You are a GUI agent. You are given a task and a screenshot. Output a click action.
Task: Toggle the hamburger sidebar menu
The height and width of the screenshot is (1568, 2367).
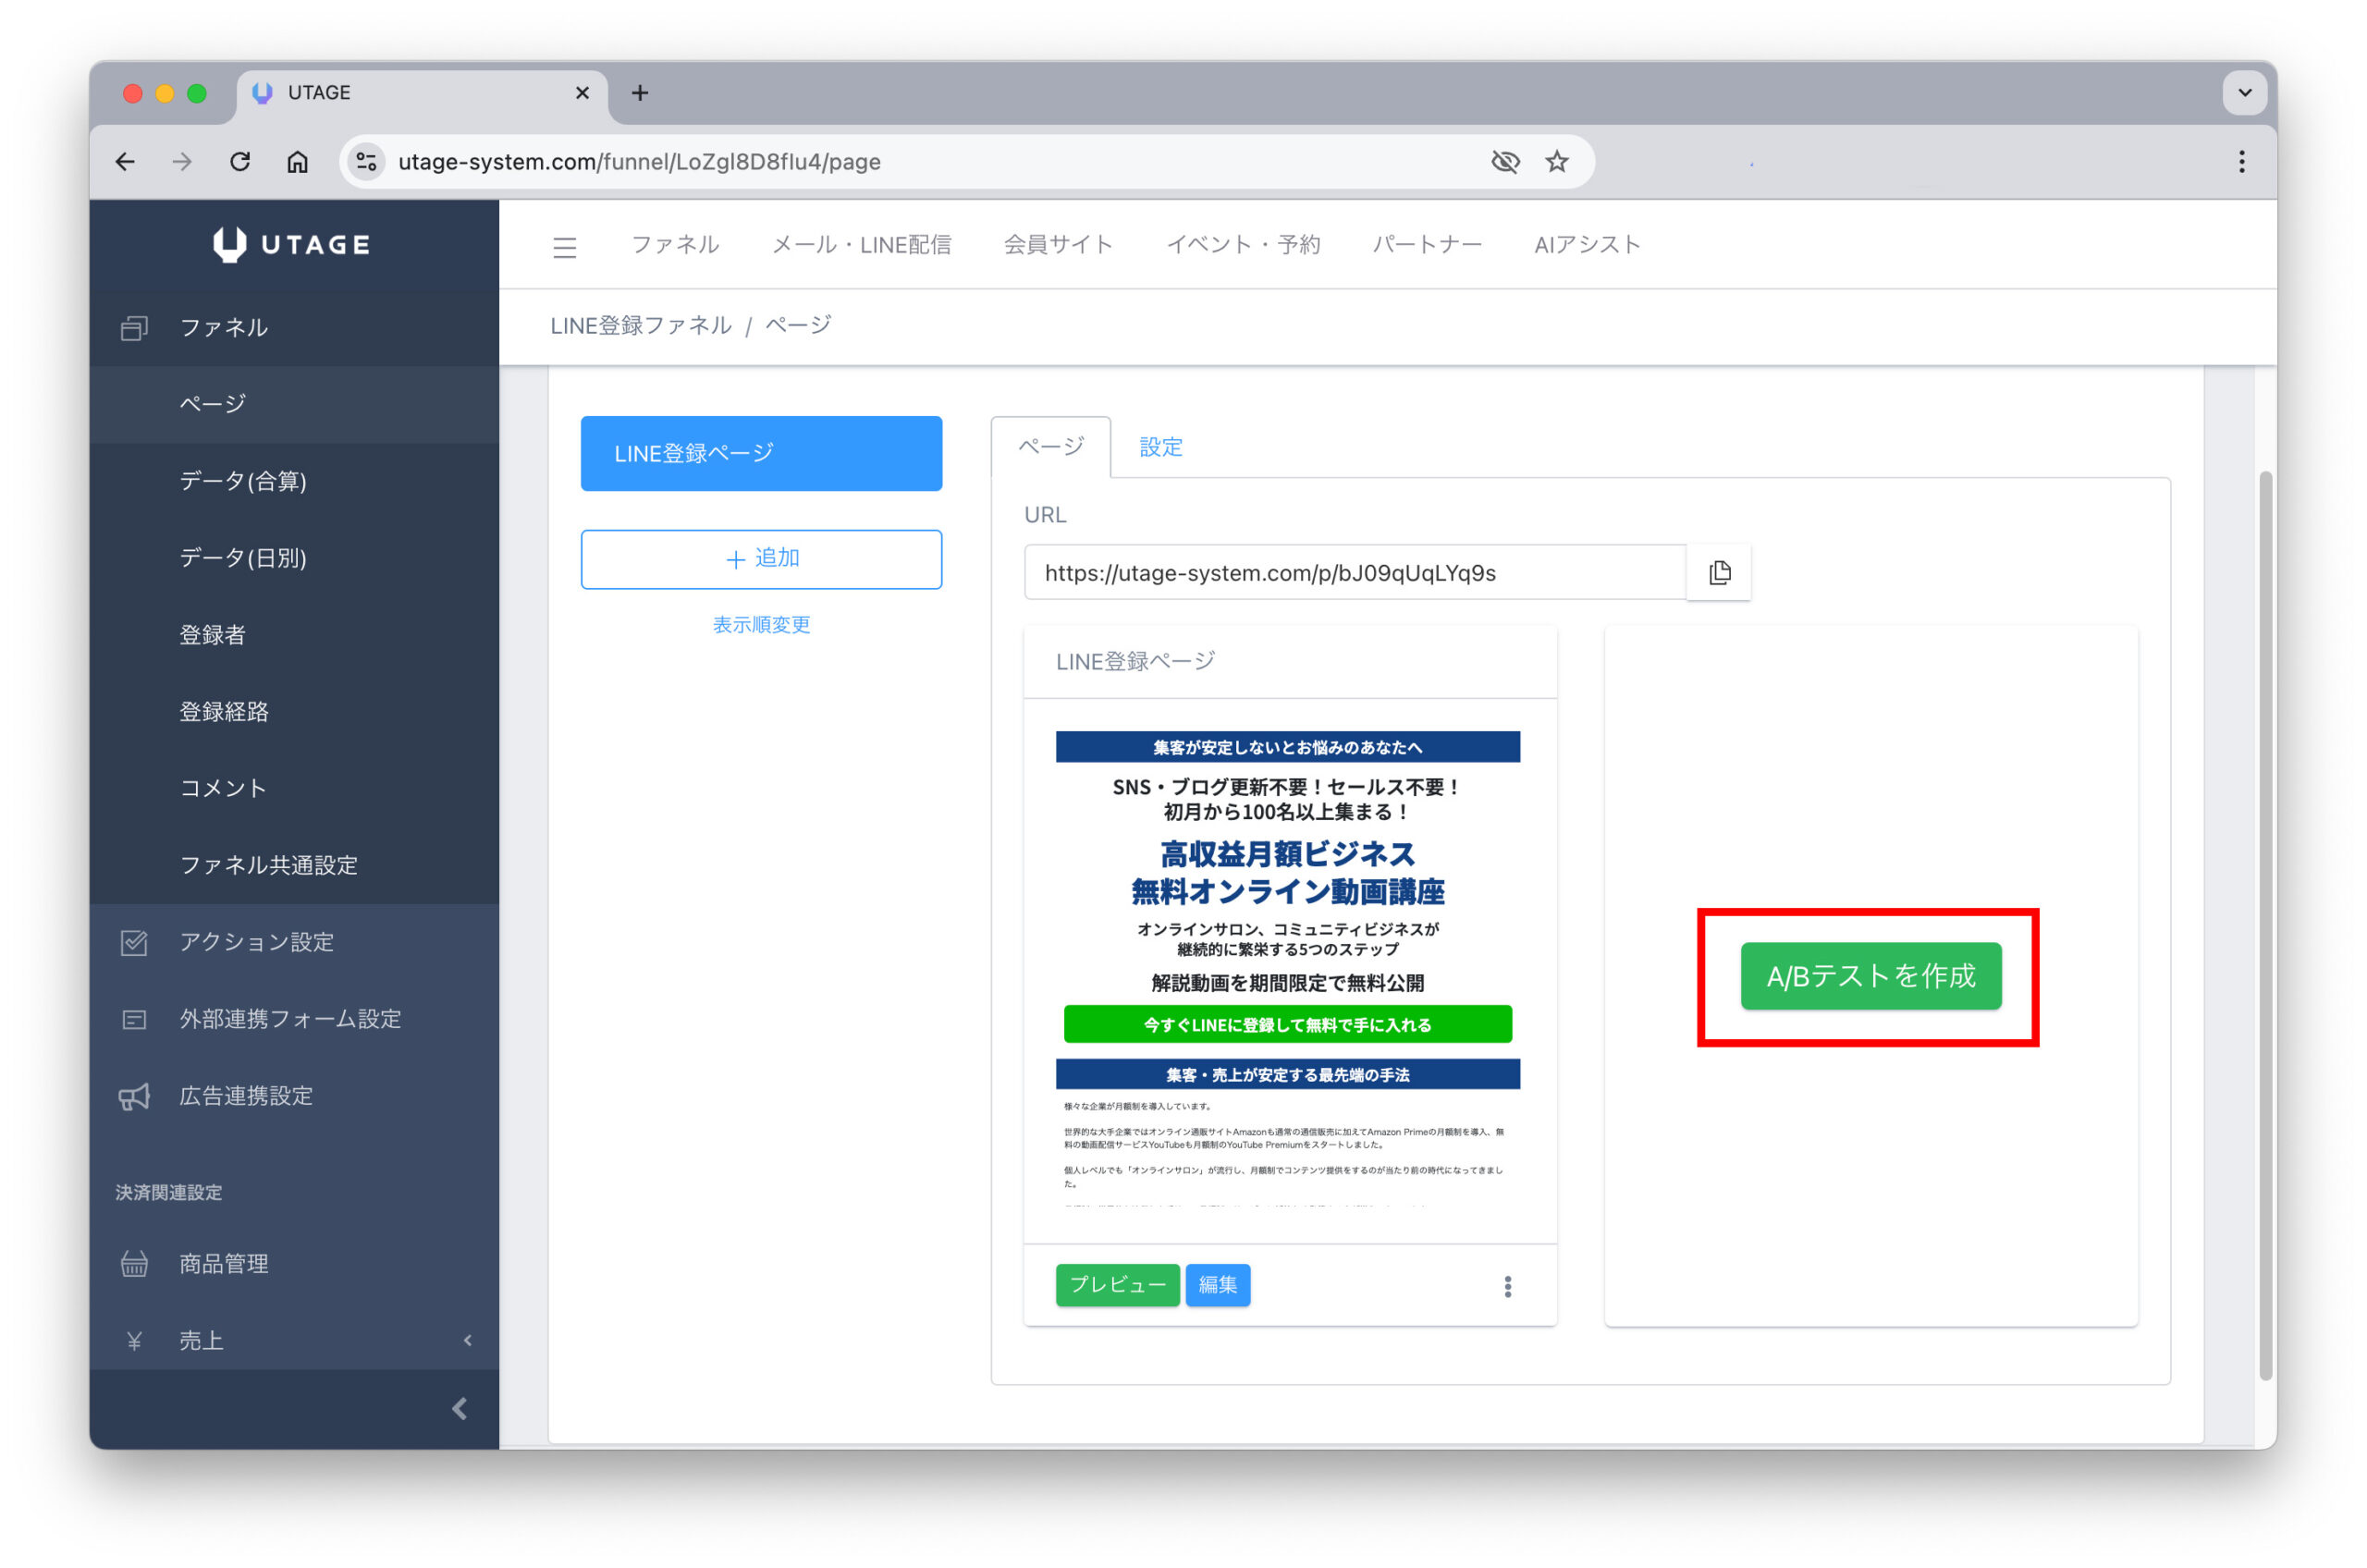coord(565,247)
